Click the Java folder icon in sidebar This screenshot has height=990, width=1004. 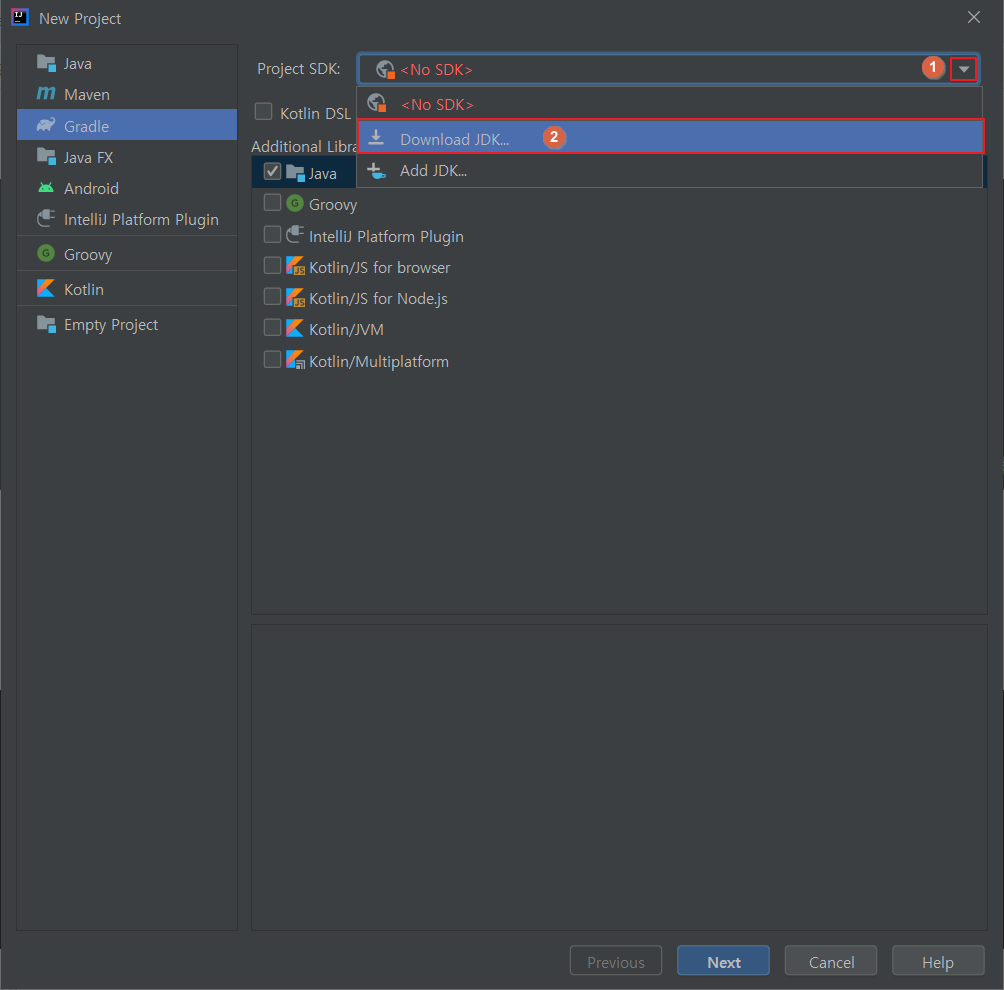coord(46,63)
